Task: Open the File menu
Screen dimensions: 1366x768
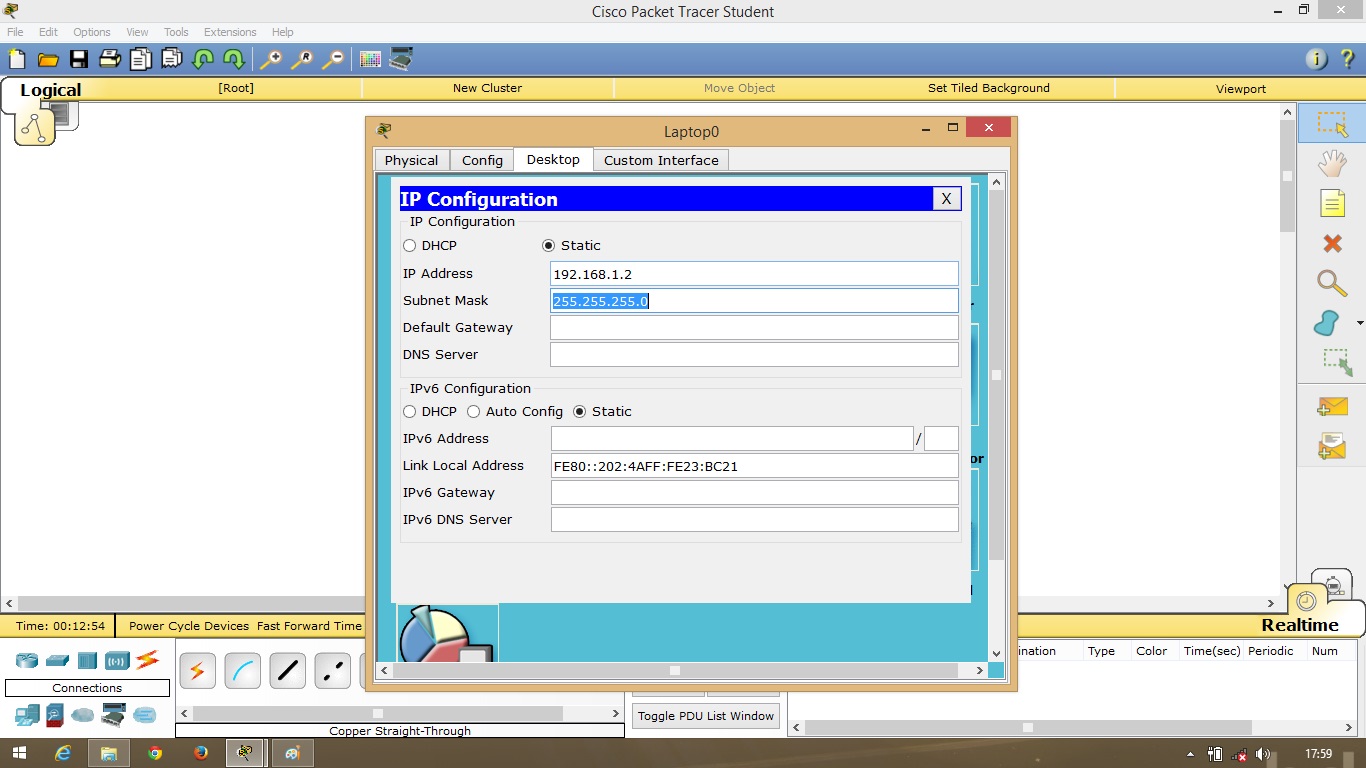Action: click(15, 32)
